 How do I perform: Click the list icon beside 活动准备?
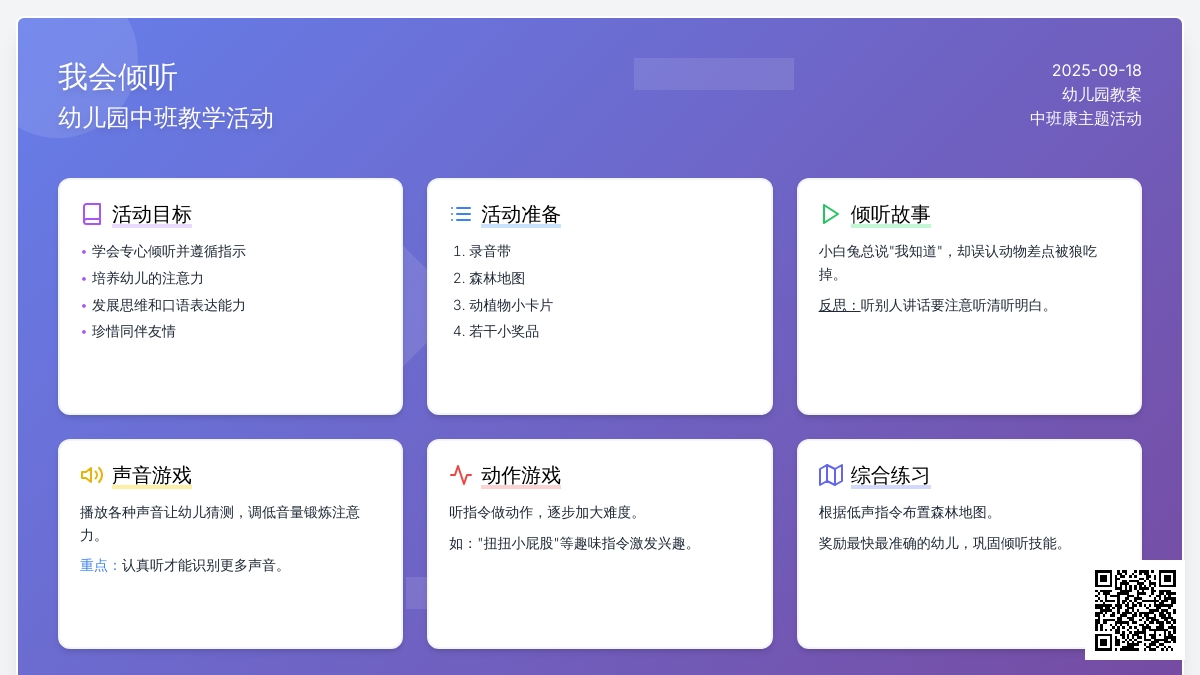(461, 214)
